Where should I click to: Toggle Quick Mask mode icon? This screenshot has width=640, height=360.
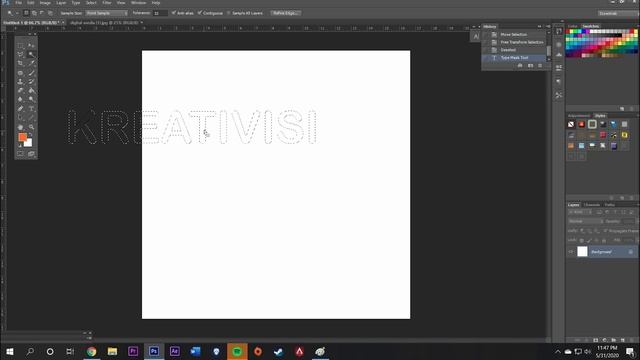[20, 153]
